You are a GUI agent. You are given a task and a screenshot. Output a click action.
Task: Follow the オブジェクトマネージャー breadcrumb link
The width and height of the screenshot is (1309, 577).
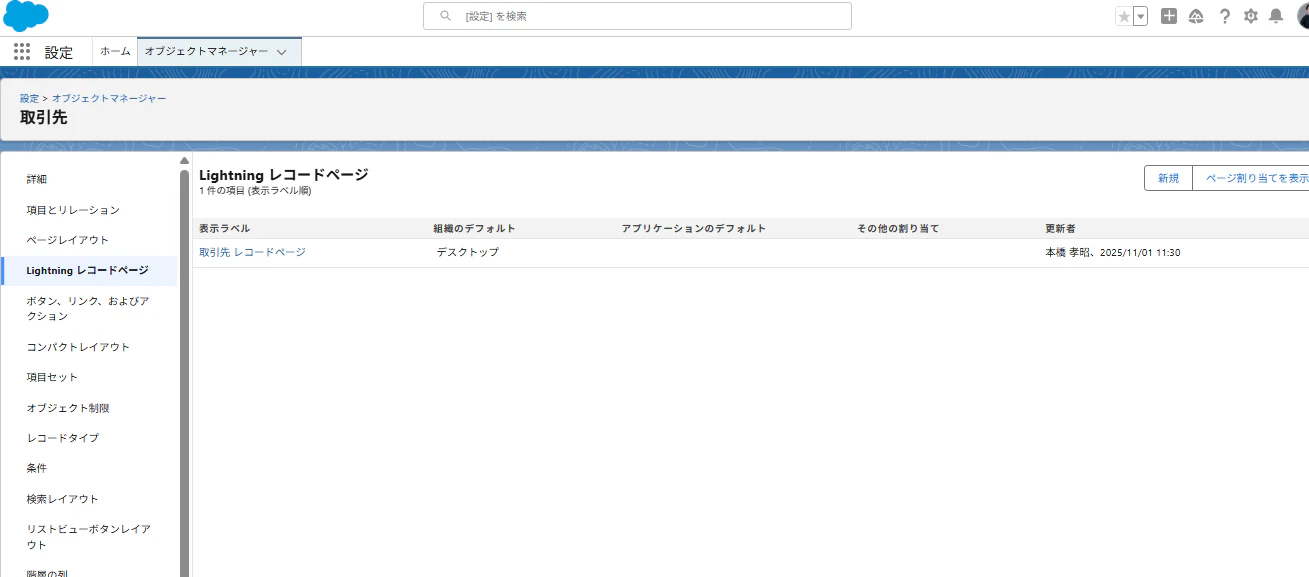tap(109, 98)
